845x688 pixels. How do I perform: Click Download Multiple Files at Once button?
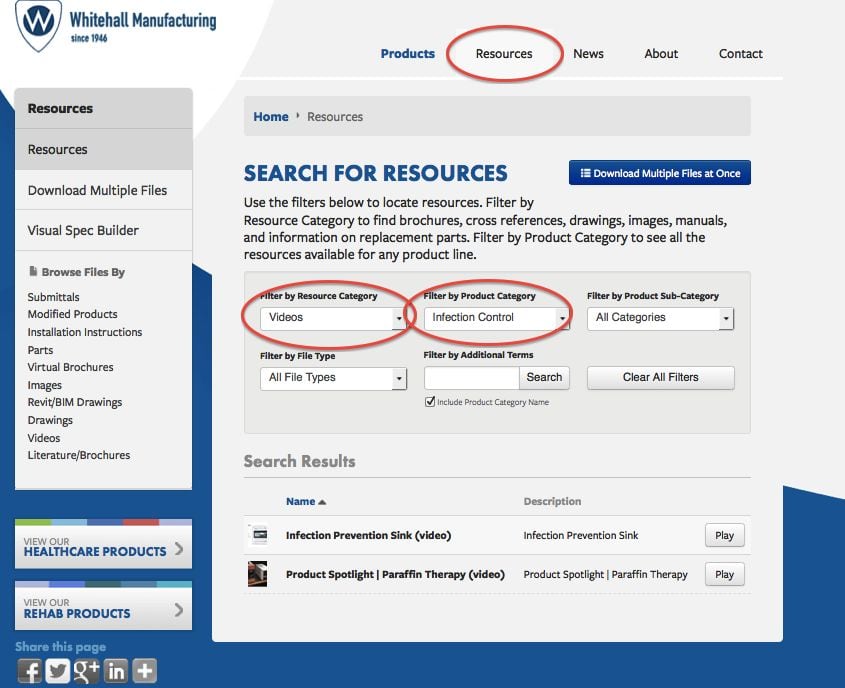tap(660, 173)
